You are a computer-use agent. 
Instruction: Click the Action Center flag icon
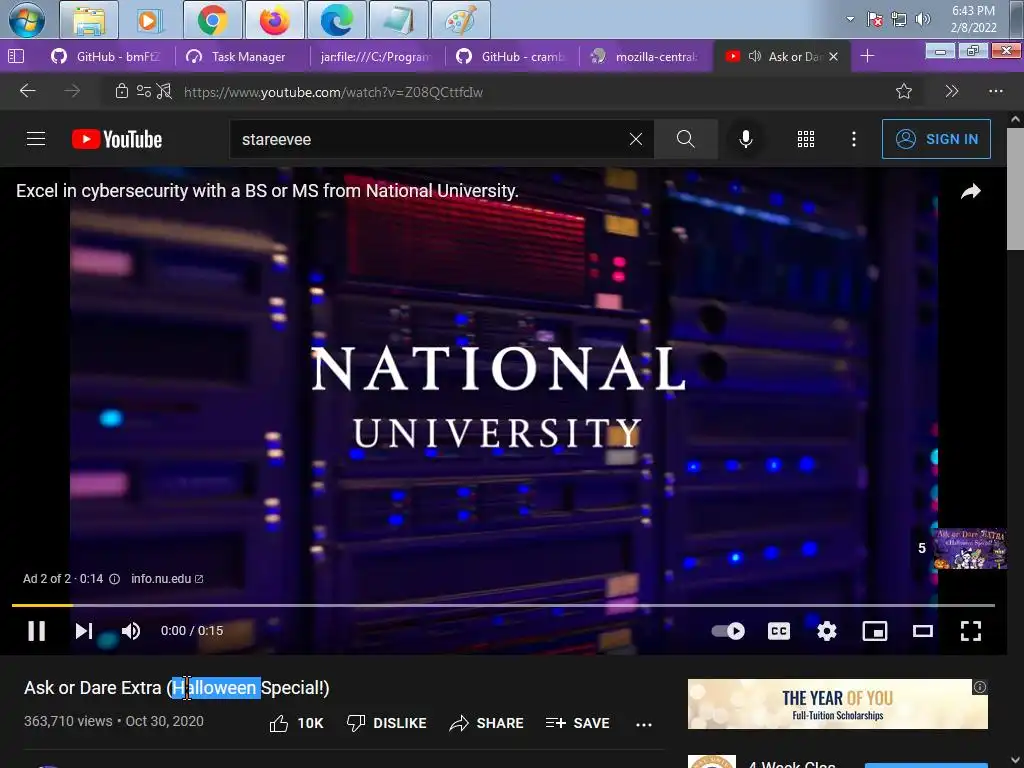tap(874, 19)
